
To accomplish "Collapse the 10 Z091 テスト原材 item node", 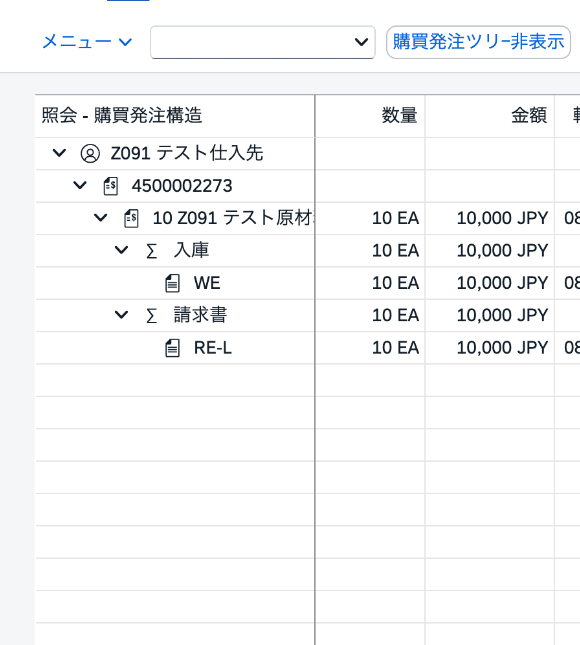I will point(100,218).
